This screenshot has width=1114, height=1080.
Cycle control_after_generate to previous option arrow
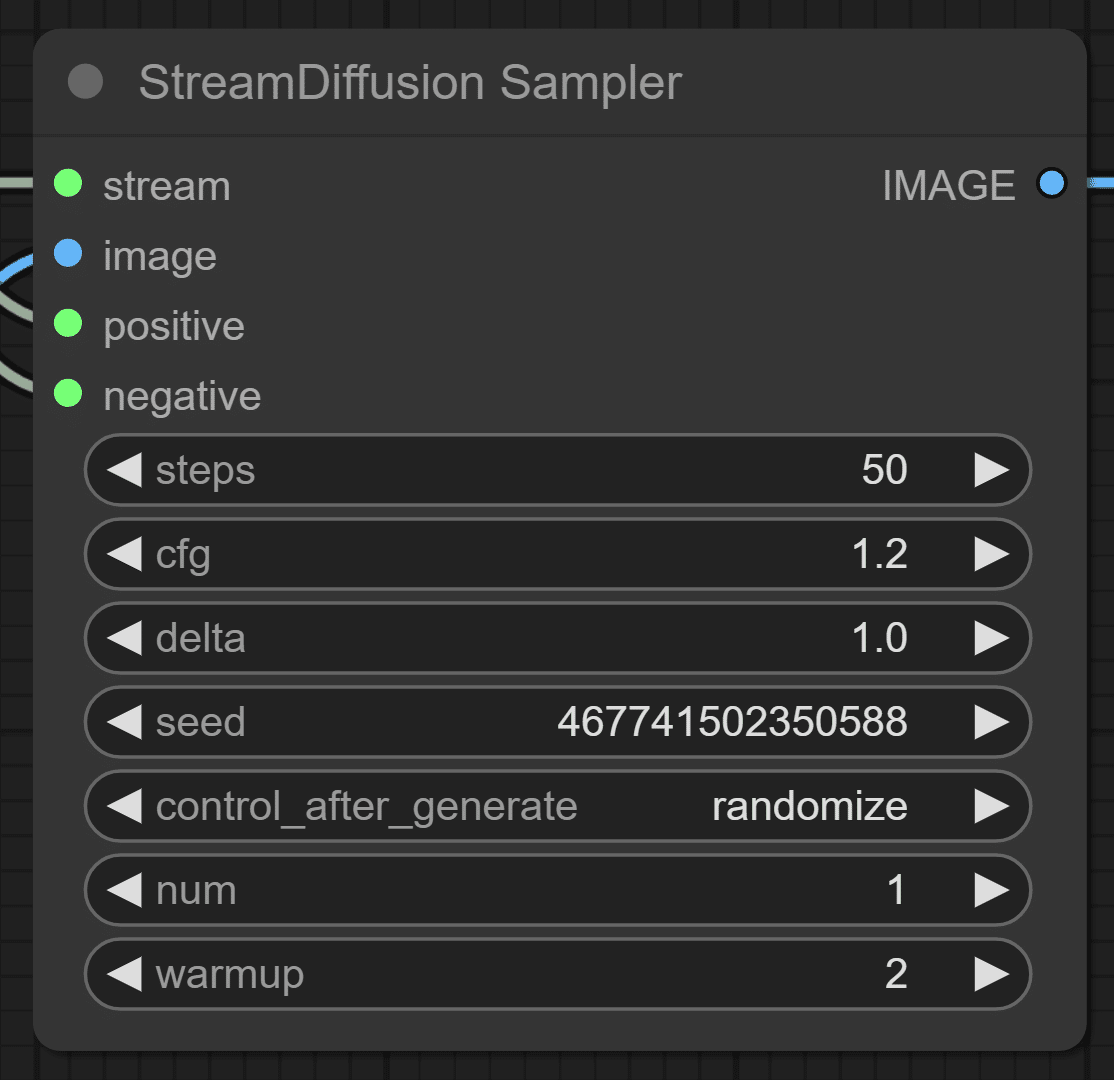click(x=124, y=806)
